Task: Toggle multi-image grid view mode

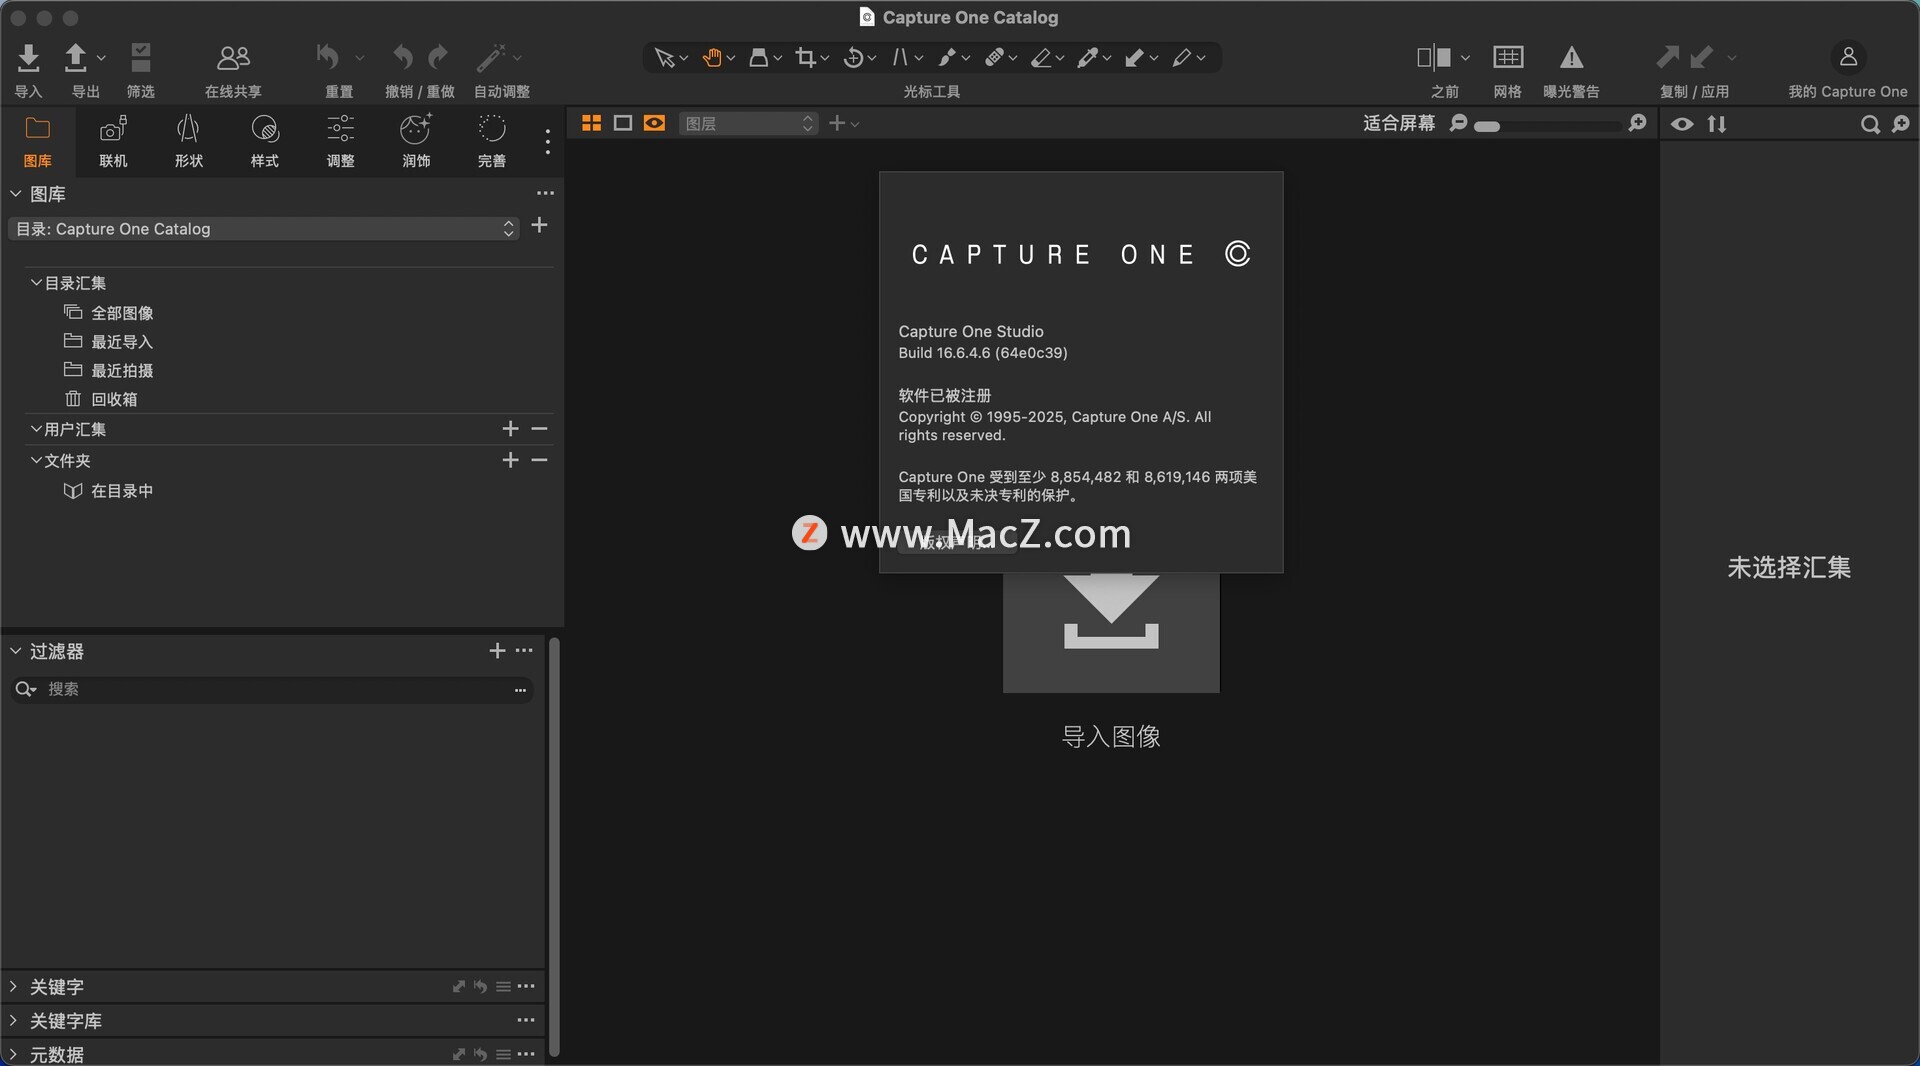Action: (591, 123)
